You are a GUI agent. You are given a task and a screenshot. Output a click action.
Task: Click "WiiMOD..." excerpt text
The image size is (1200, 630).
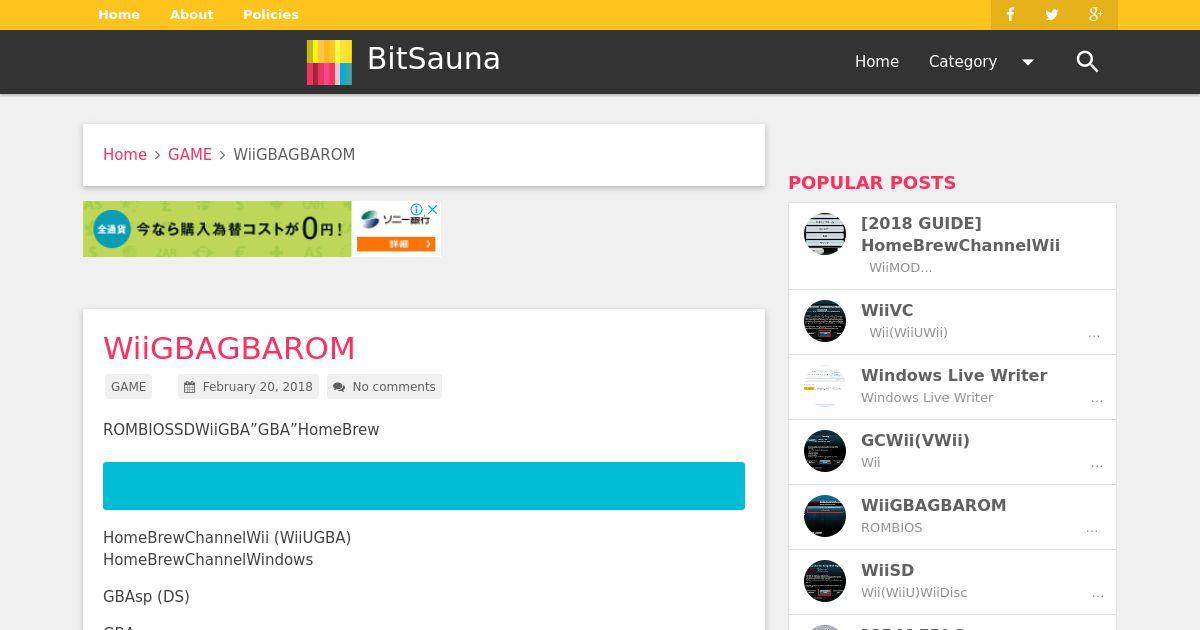(900, 268)
